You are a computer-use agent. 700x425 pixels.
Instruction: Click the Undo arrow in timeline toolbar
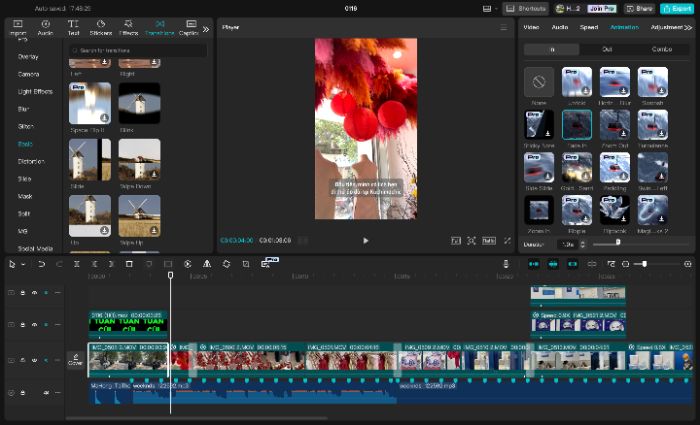click(42, 264)
